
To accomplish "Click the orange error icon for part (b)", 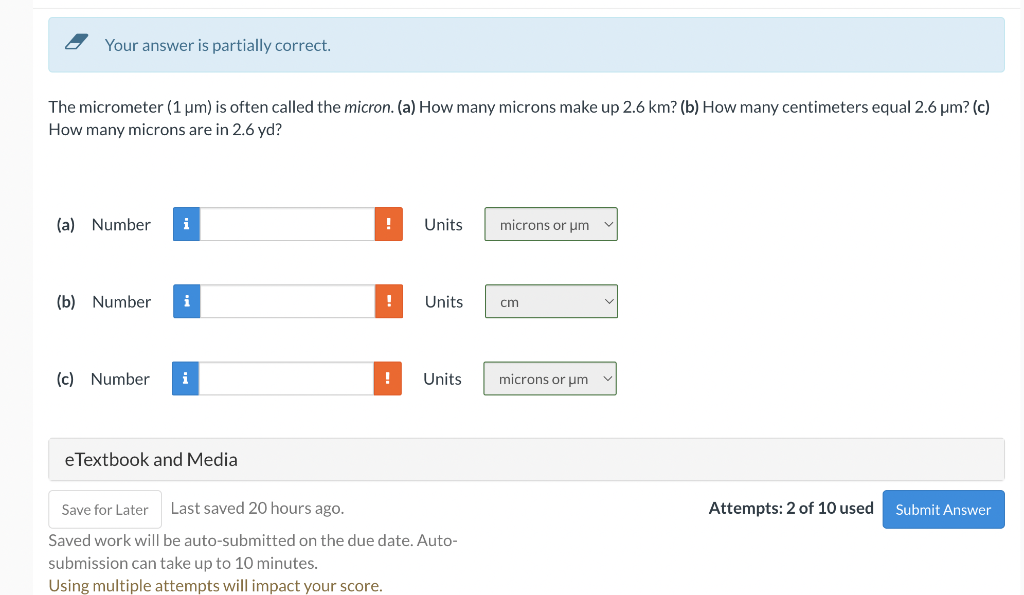I will [389, 302].
